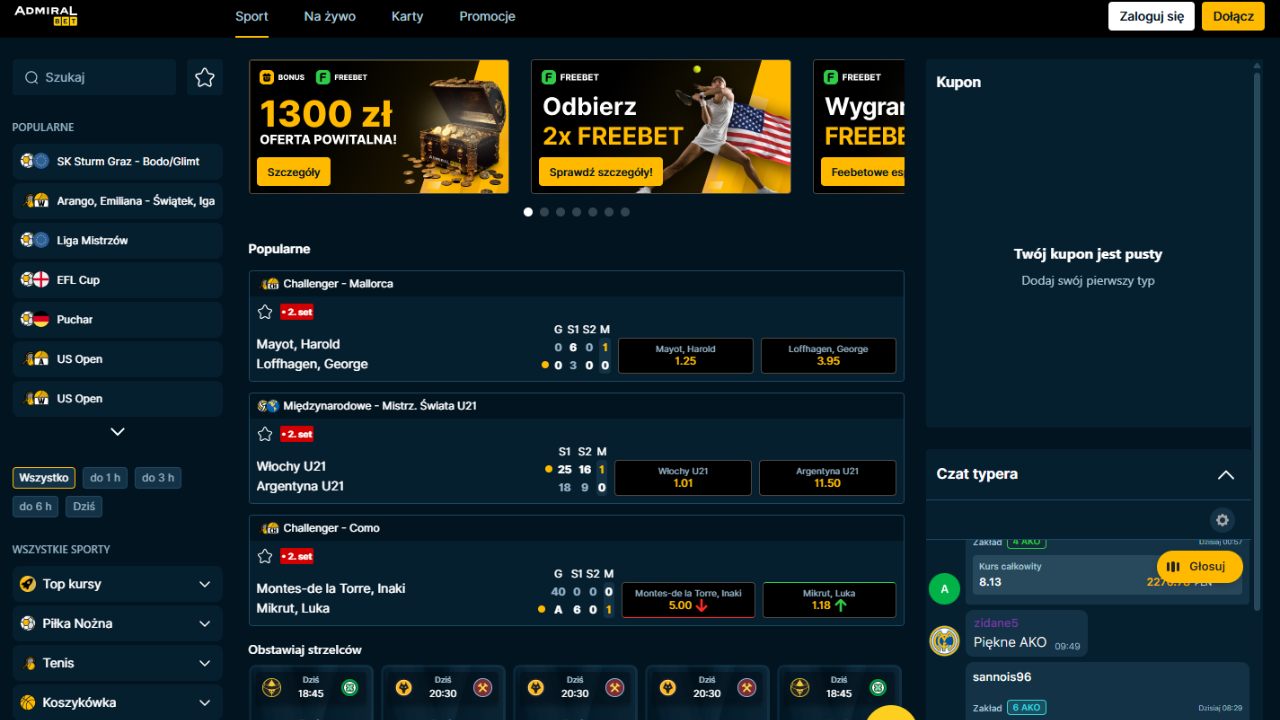Click the Odbierz 2x FREEBET banner

tap(661, 127)
